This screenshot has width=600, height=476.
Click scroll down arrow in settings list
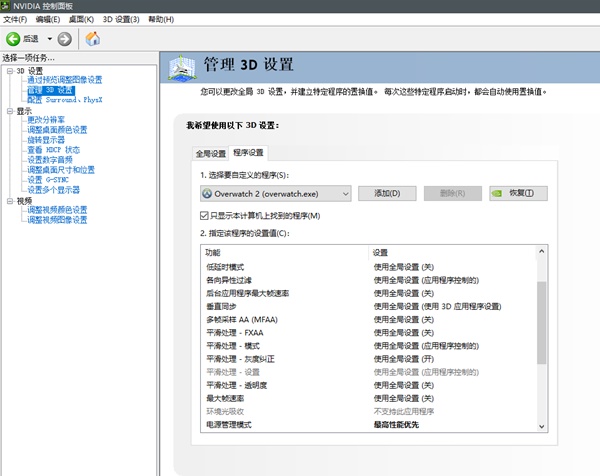coord(541,426)
